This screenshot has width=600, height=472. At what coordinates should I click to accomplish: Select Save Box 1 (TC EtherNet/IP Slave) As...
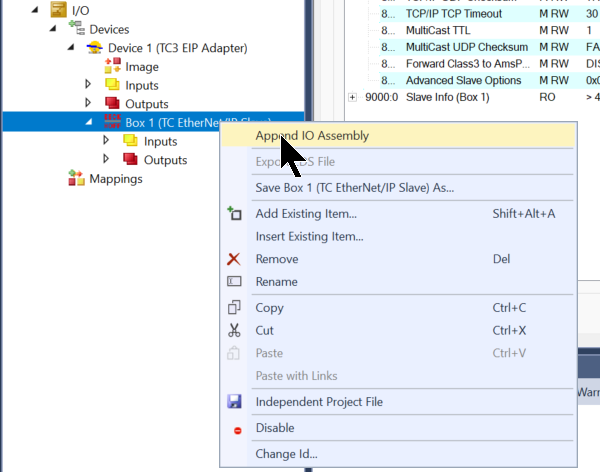355,187
